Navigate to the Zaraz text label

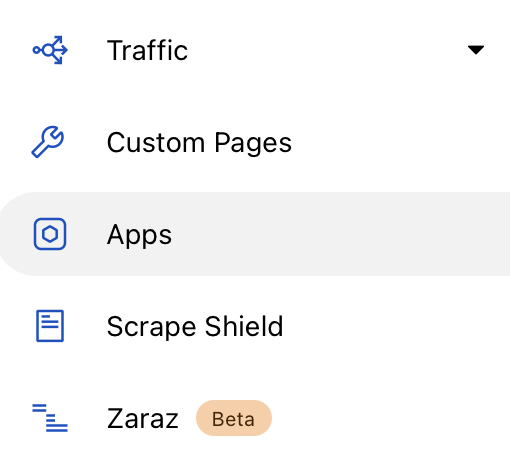pos(143,419)
